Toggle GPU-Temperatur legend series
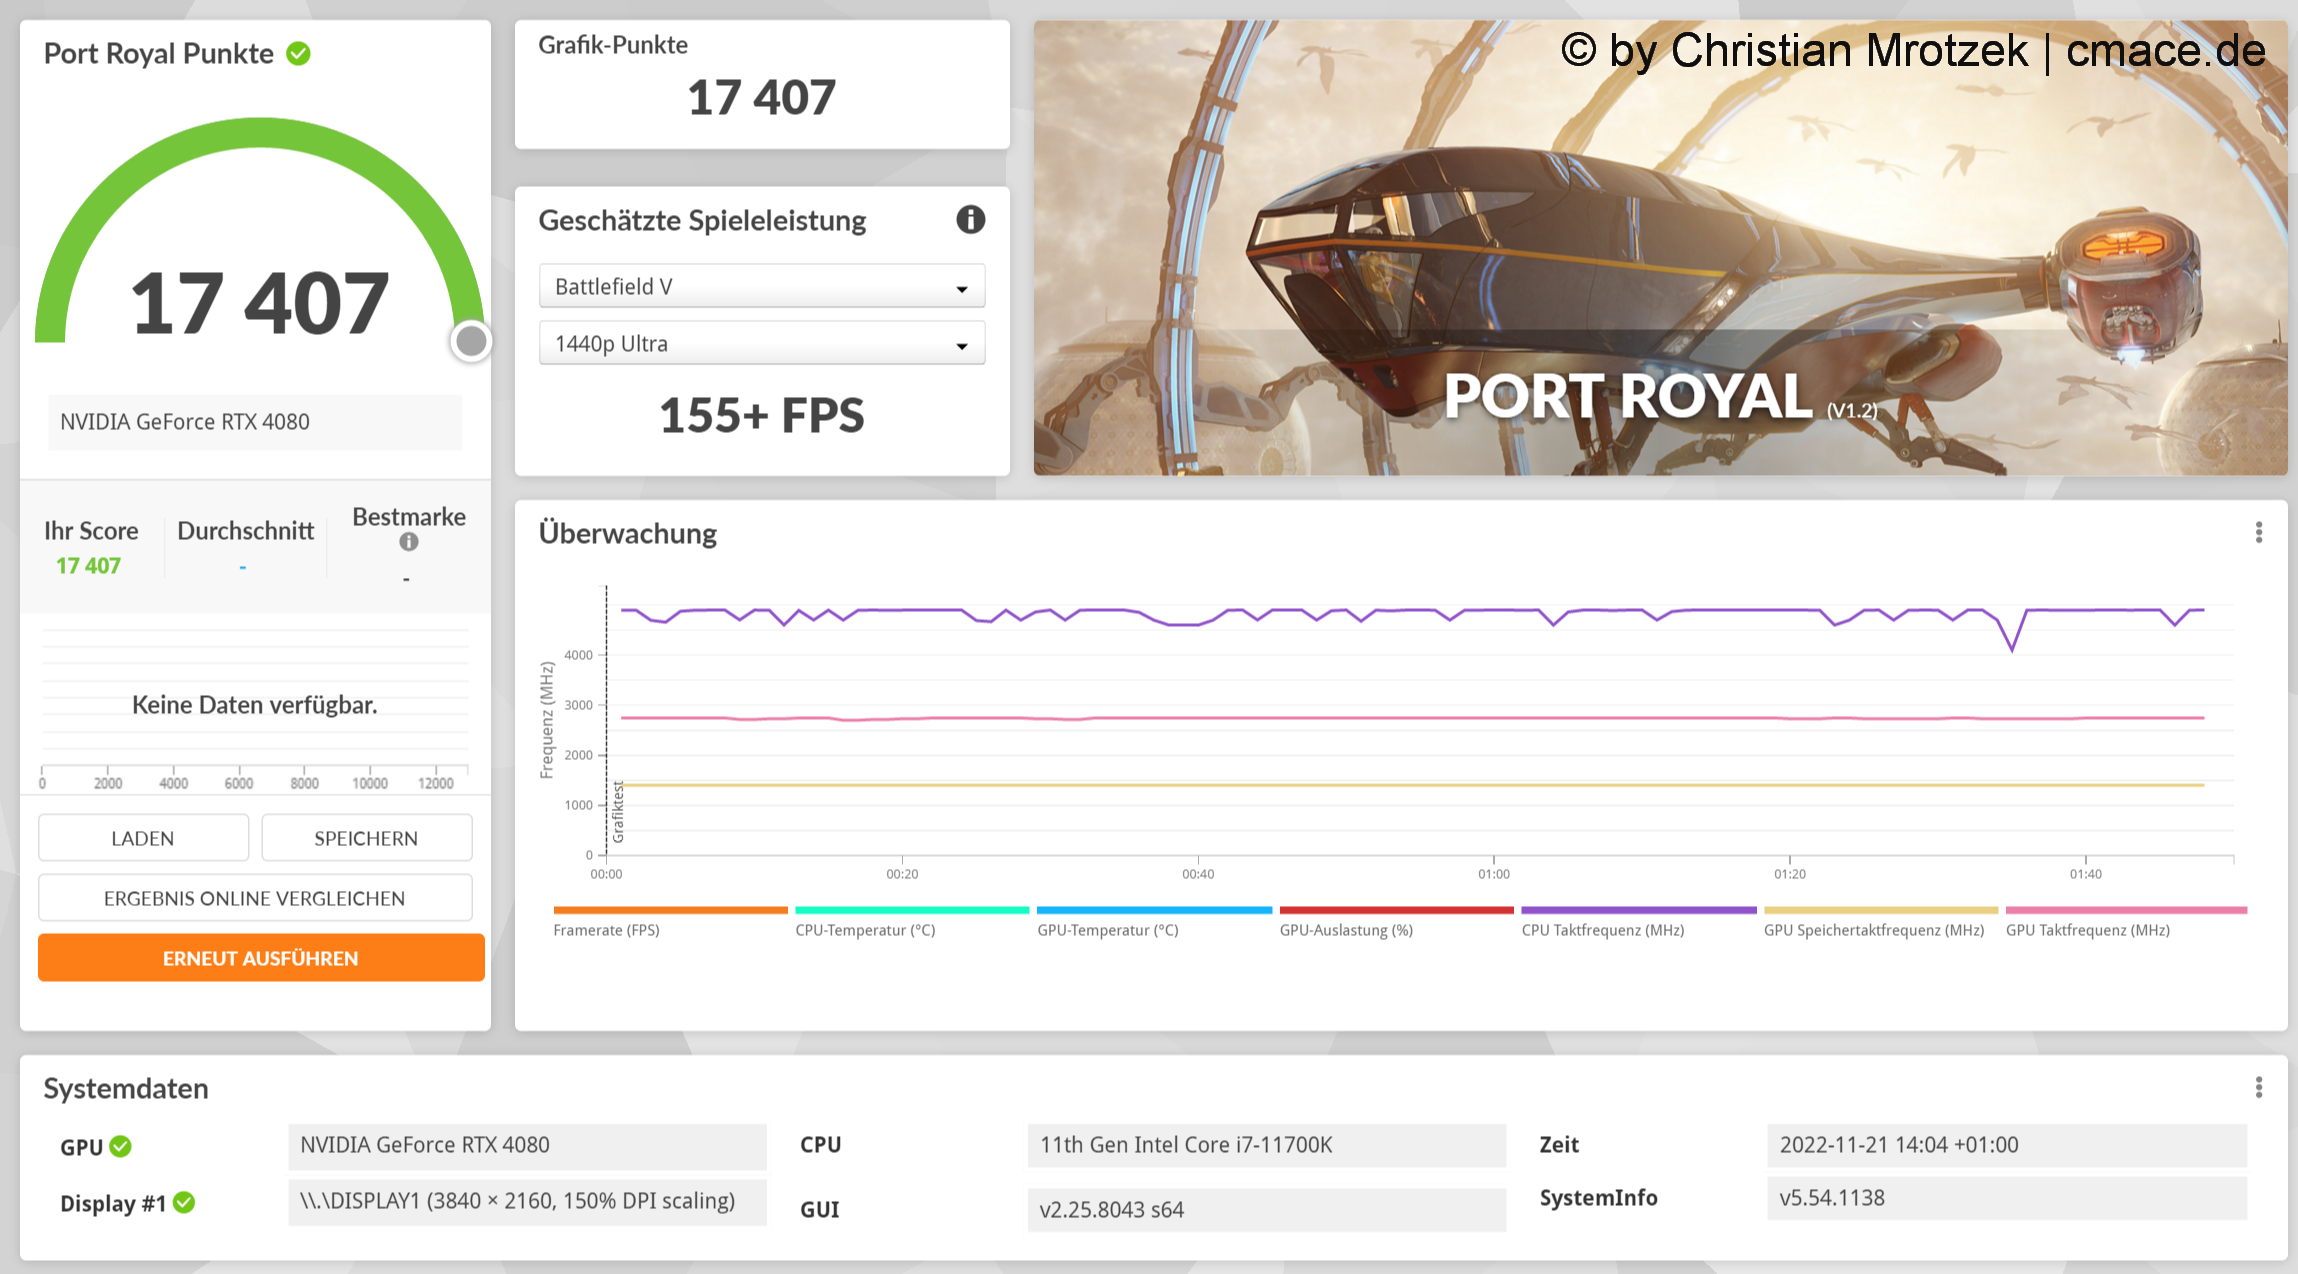Screen dimensions: 2298x1274 coord(1107,930)
